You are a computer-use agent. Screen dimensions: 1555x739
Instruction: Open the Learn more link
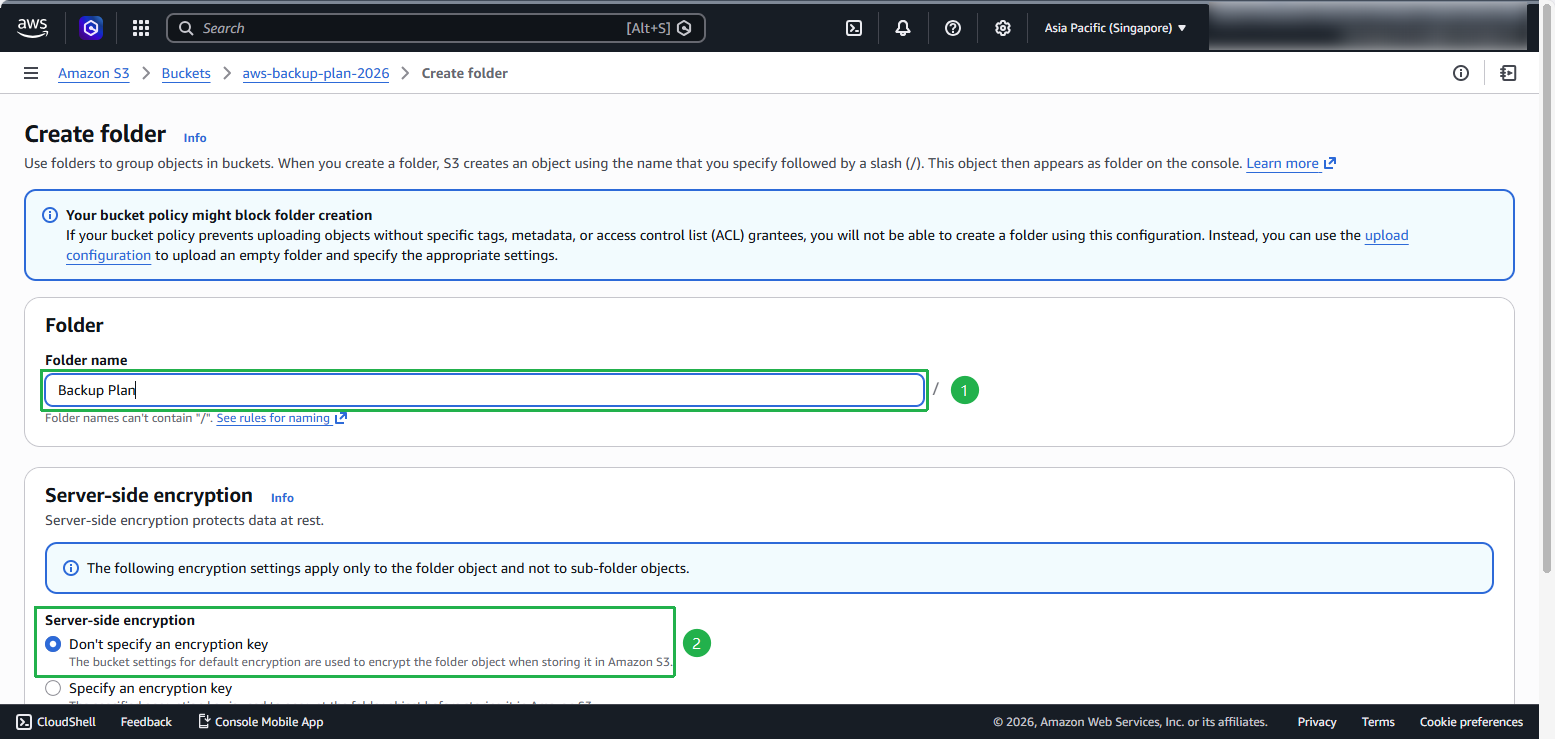coord(1283,163)
